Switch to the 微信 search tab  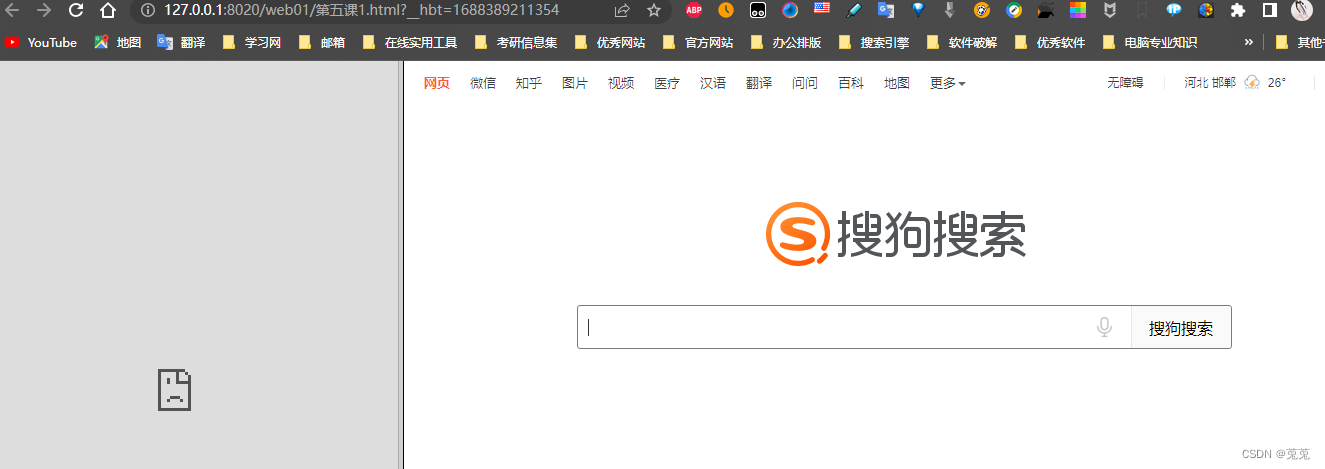[x=483, y=83]
